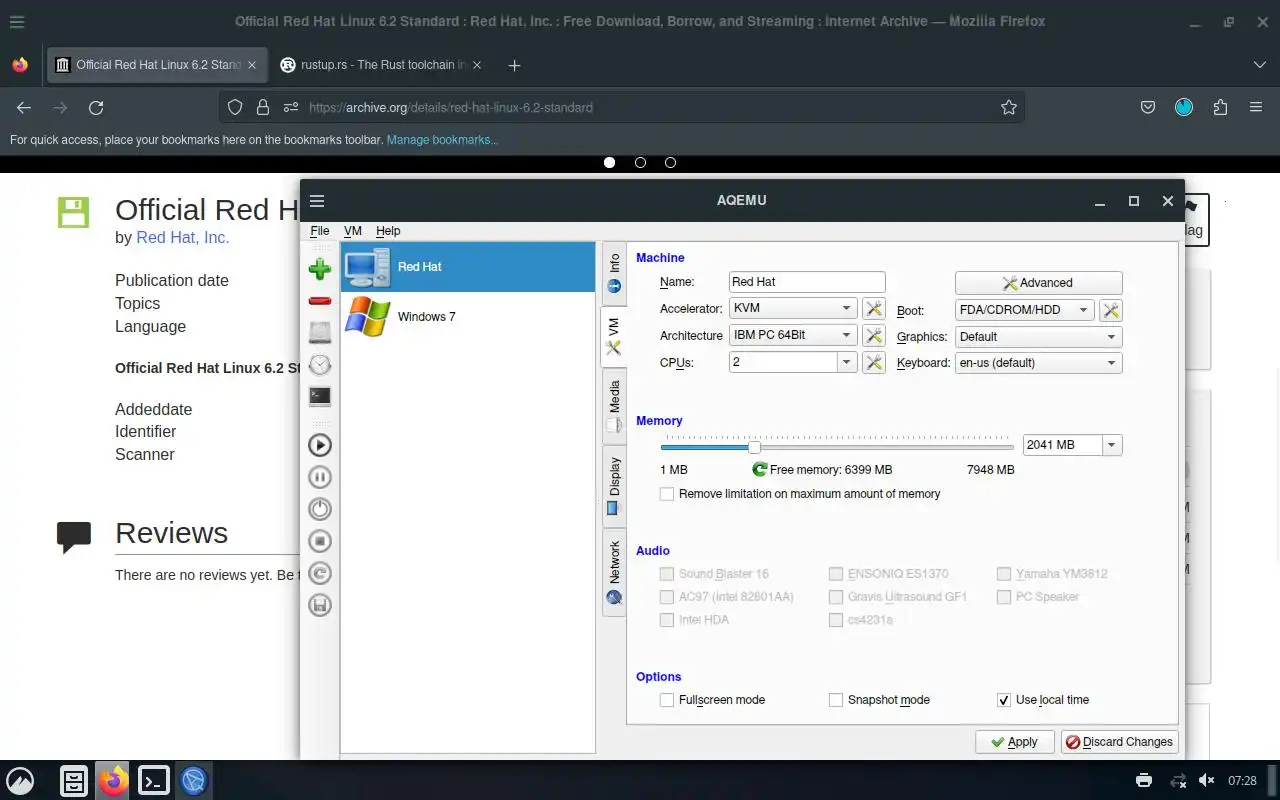Open the terminal console toolbar icon in AQEMU
Image resolution: width=1280 pixels, height=800 pixels.
[320, 396]
